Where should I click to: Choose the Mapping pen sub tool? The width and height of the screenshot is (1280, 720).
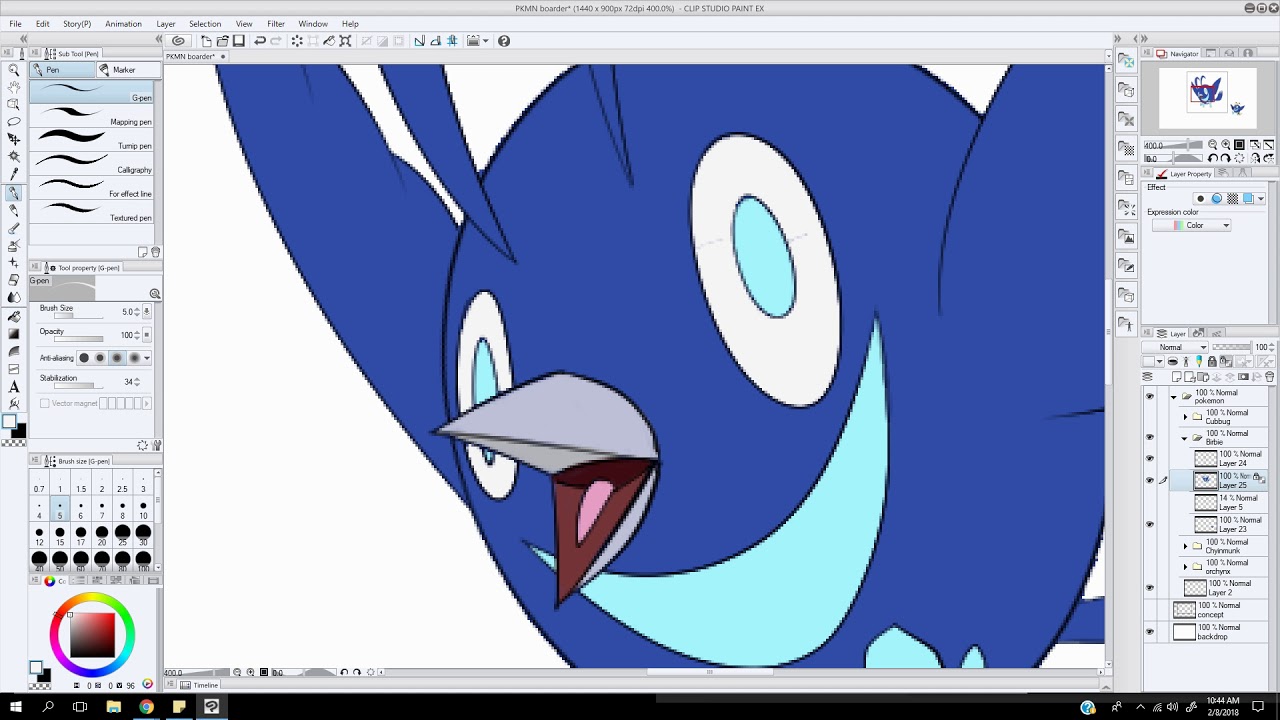(x=91, y=116)
